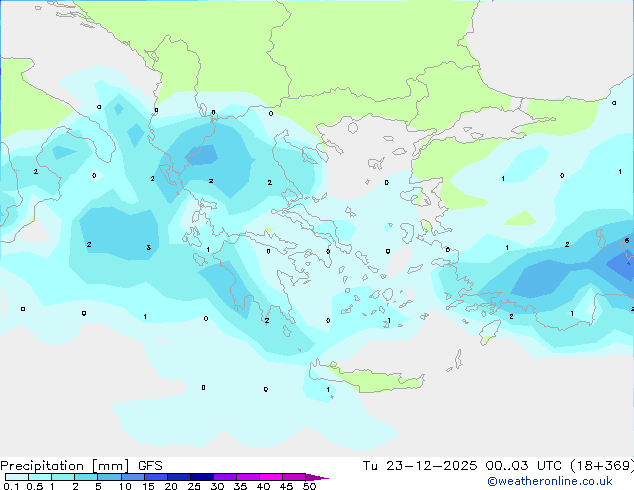Click the 30–35 mm purple legend swatch

coord(225,477)
